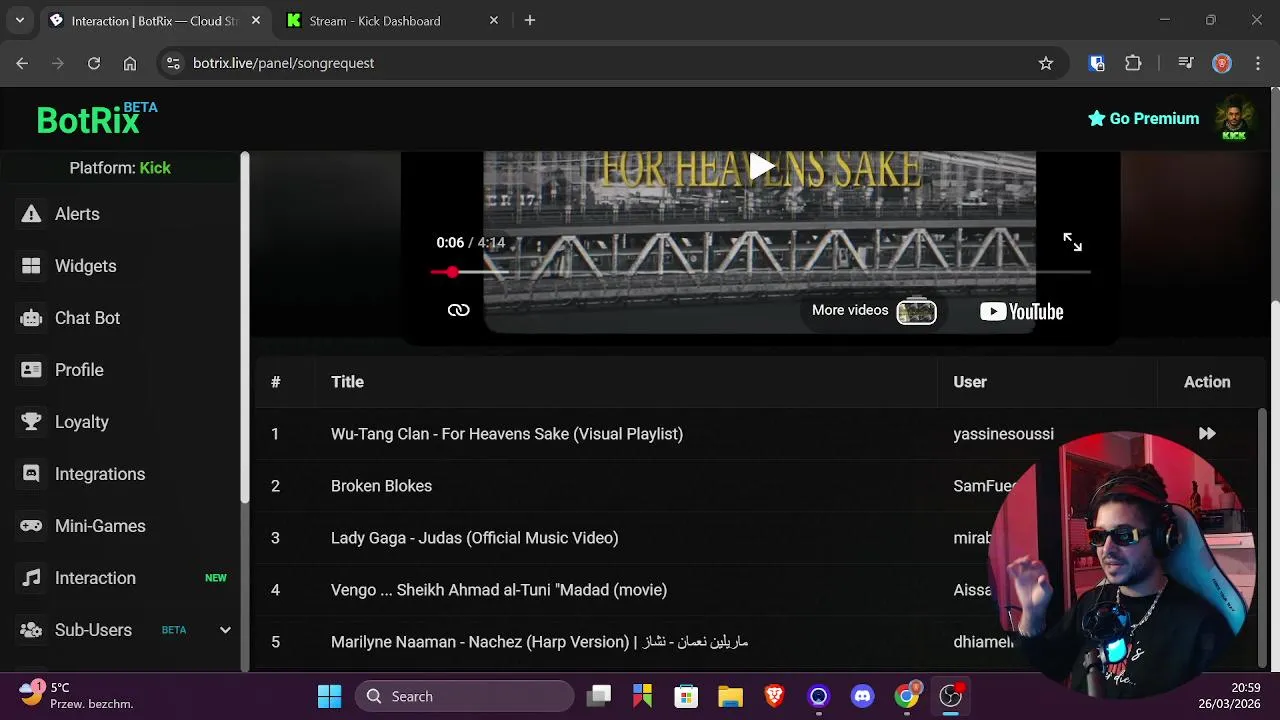Viewport: 1280px width, 720px height.
Task: Click the Interaction music note icon
Action: click(31, 578)
